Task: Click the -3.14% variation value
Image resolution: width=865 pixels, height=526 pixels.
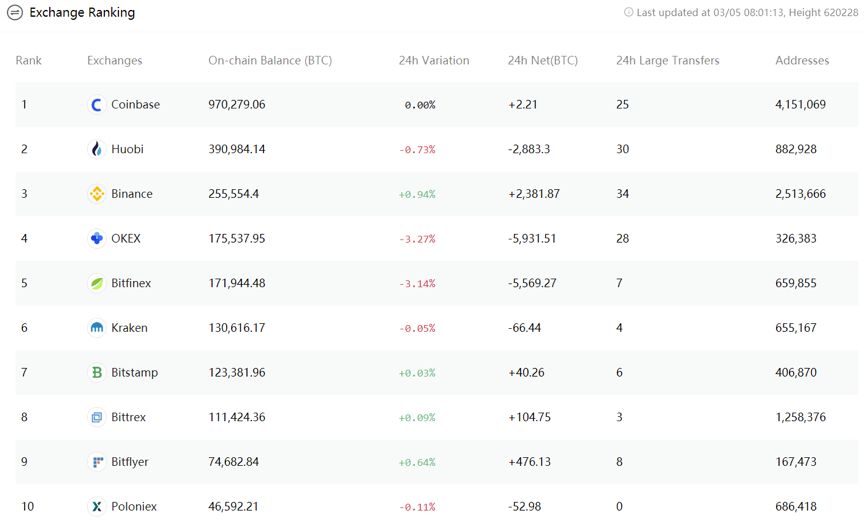Action: 417,284
